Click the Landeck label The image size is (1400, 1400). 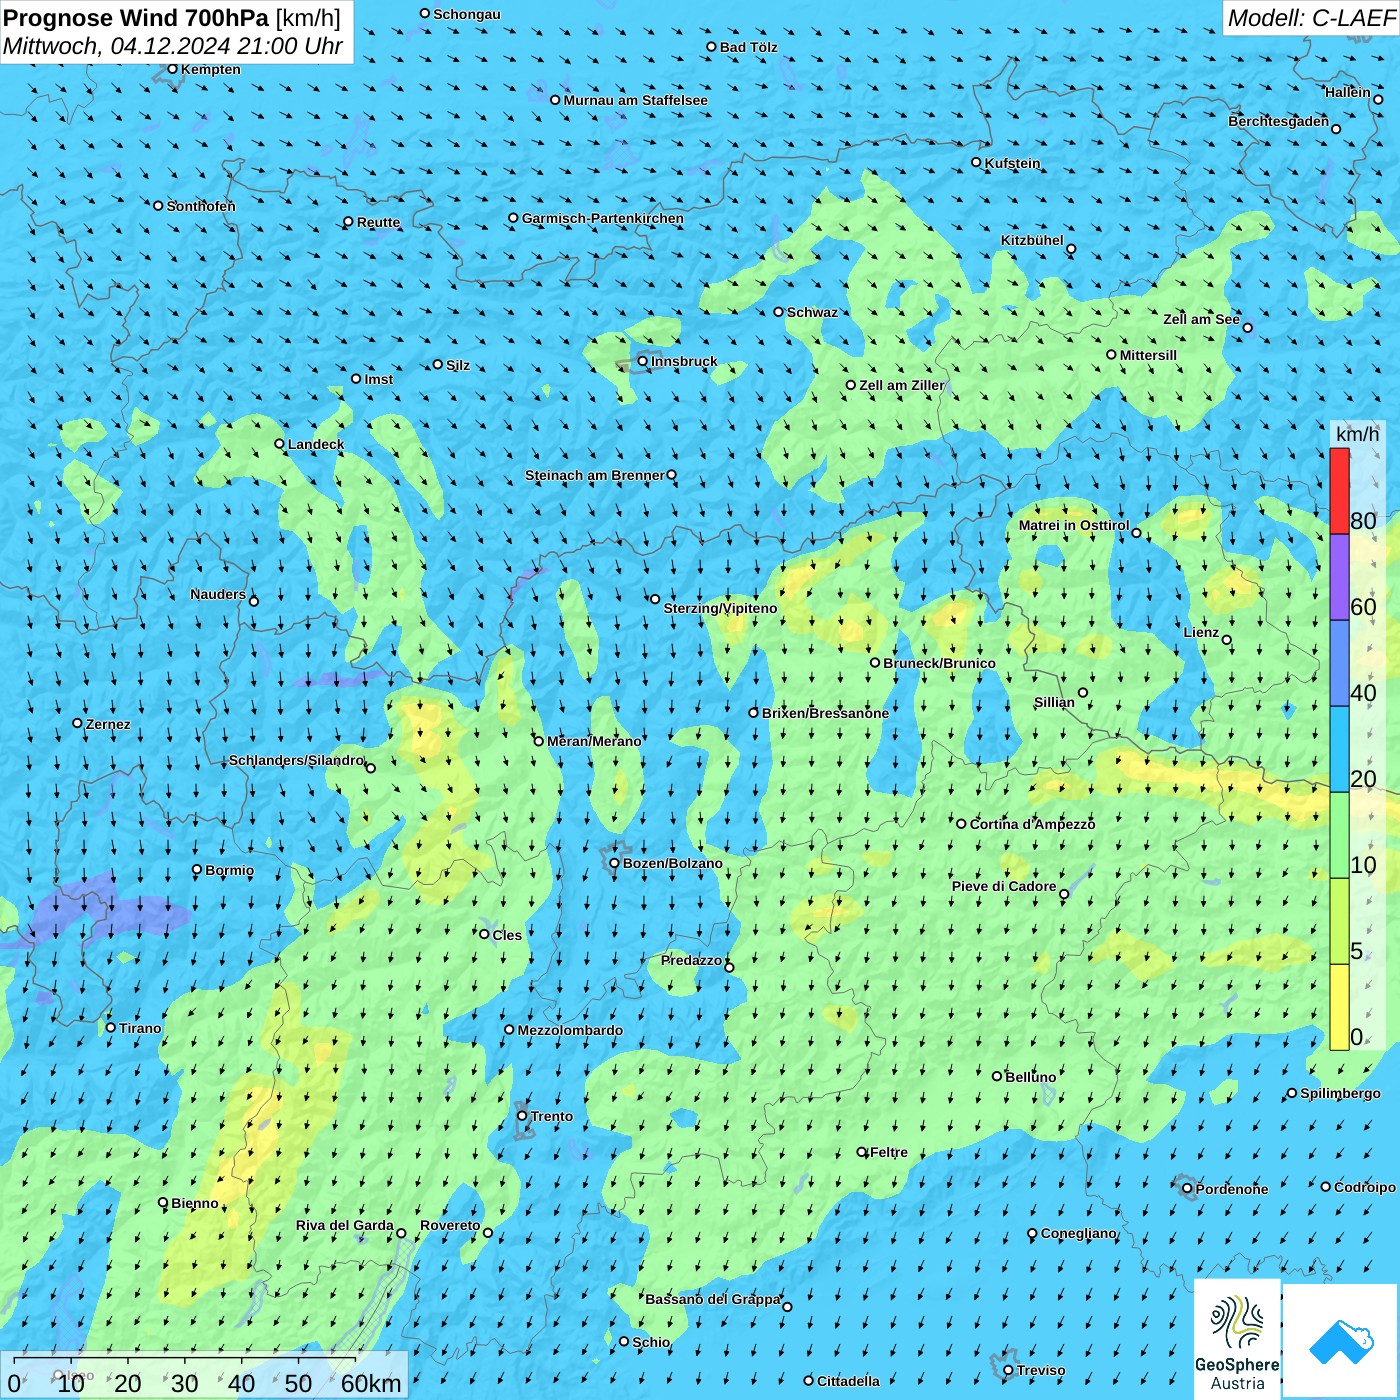point(316,444)
